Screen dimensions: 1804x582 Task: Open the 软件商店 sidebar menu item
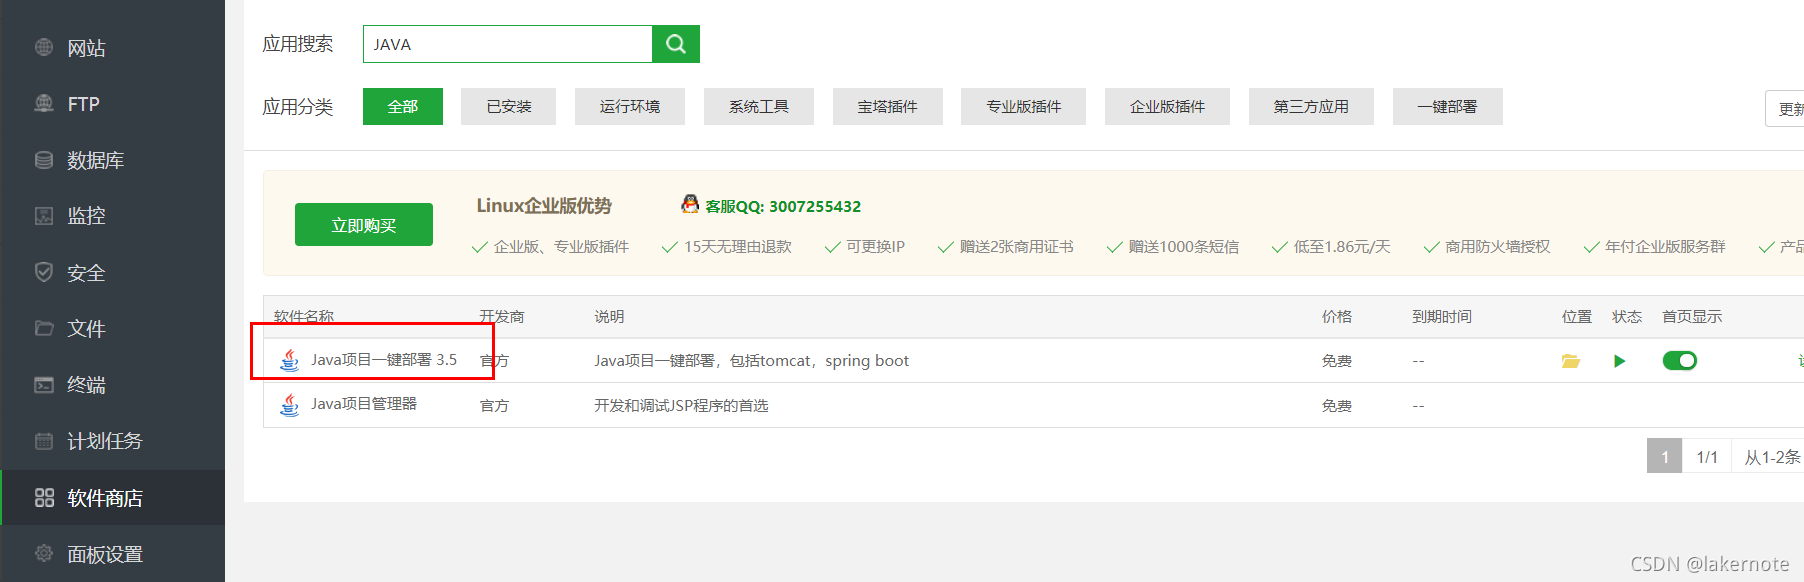pyautogui.click(x=112, y=497)
